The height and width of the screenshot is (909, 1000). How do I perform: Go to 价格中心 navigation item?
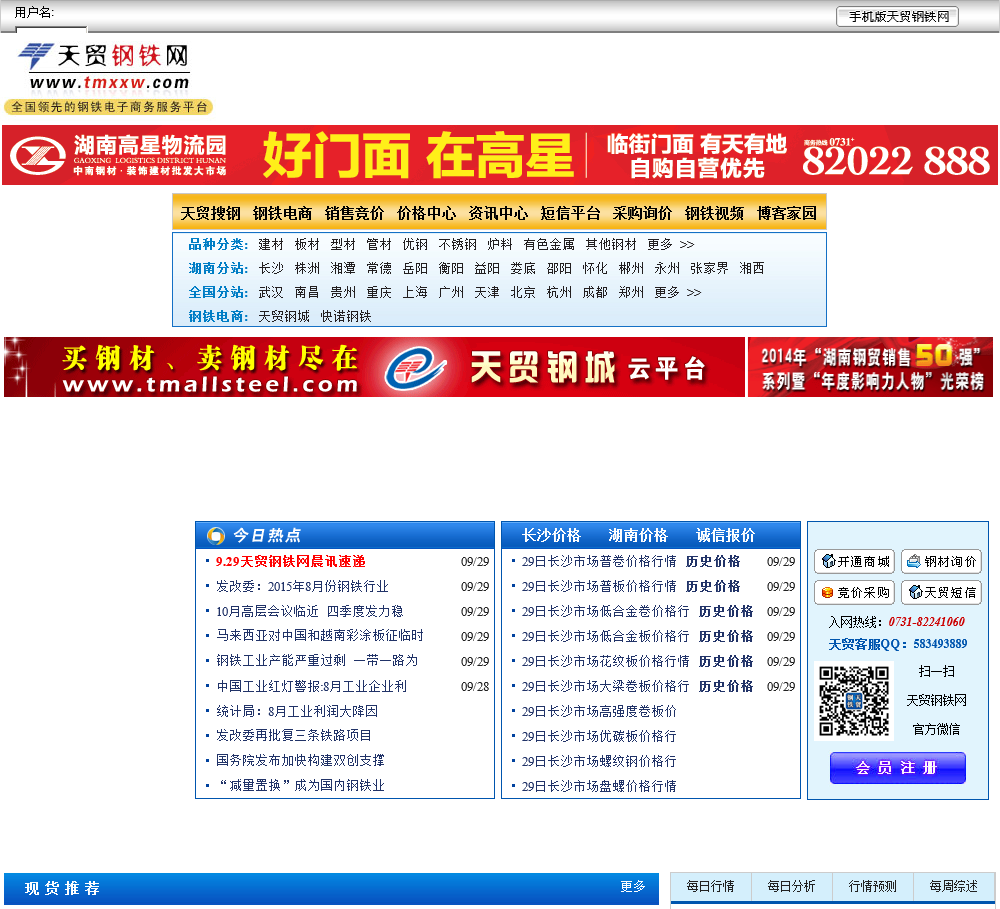pos(427,213)
